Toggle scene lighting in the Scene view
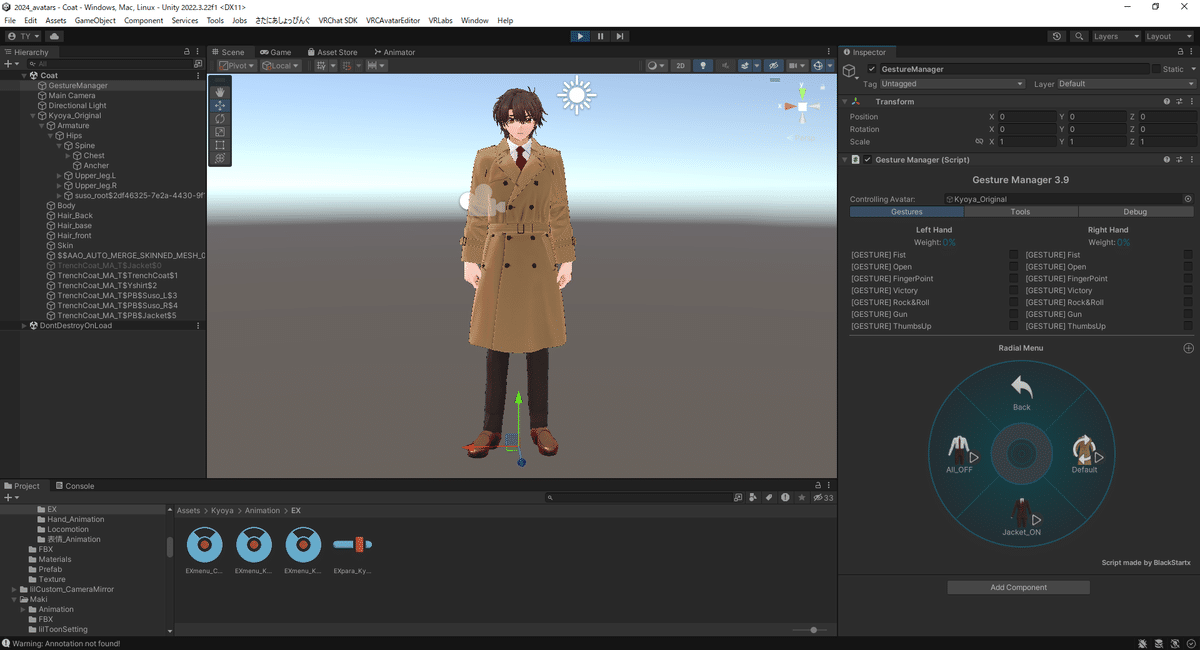Screen dimensions: 1200x650 [702, 65]
